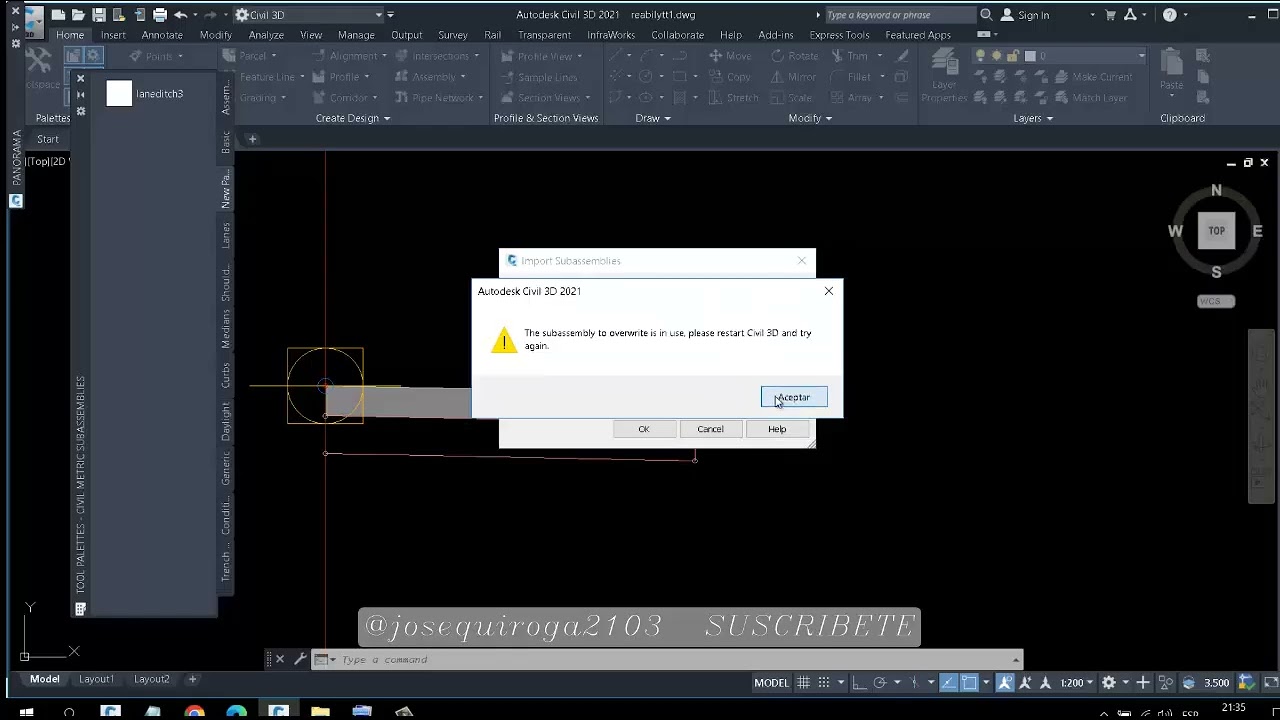Click the Move tool in Modify panel

pyautogui.click(x=730, y=56)
